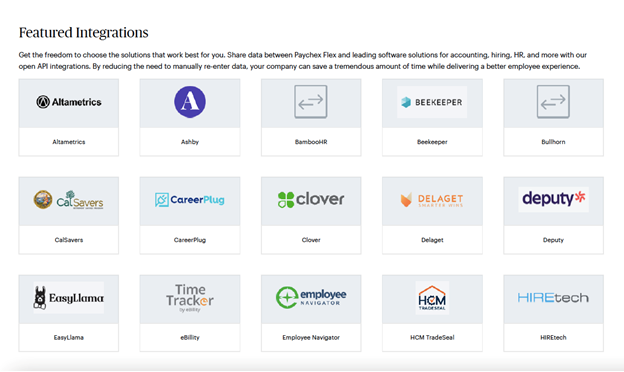Open the BambooHR integration label
The height and width of the screenshot is (372, 624).
[x=311, y=142]
